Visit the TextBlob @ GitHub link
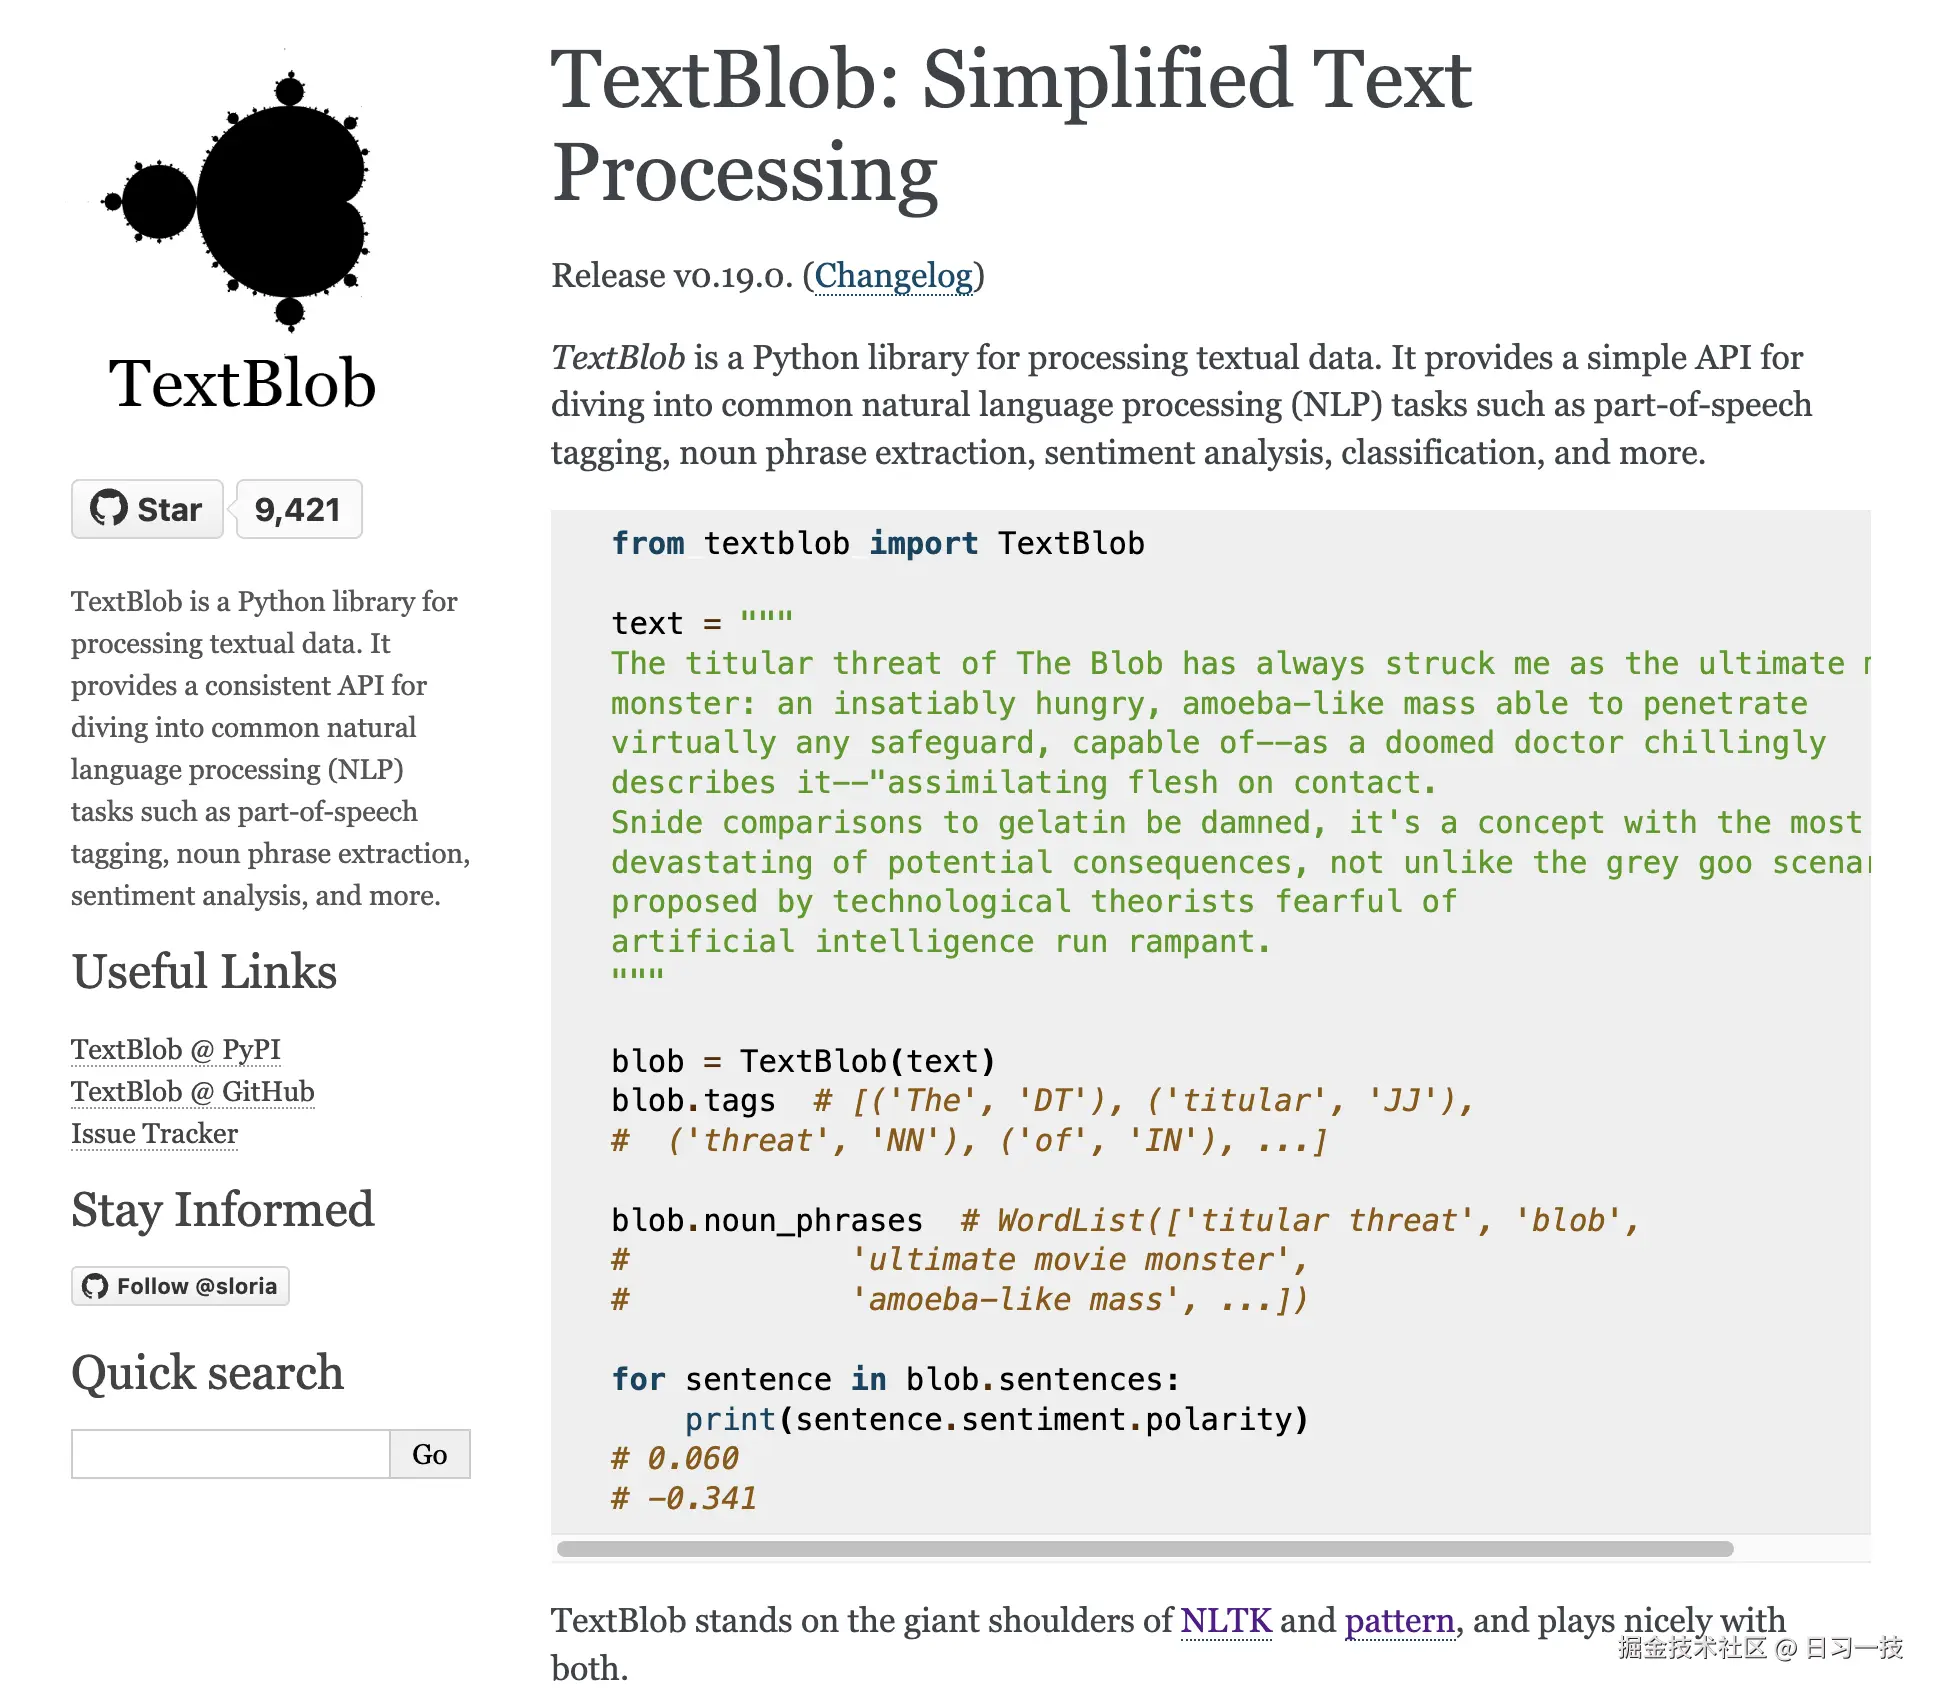 (192, 1091)
